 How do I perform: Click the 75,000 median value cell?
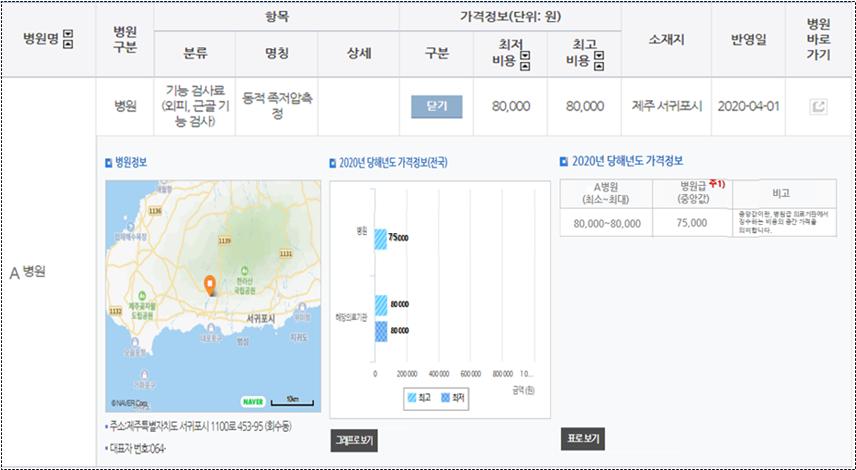(692, 223)
